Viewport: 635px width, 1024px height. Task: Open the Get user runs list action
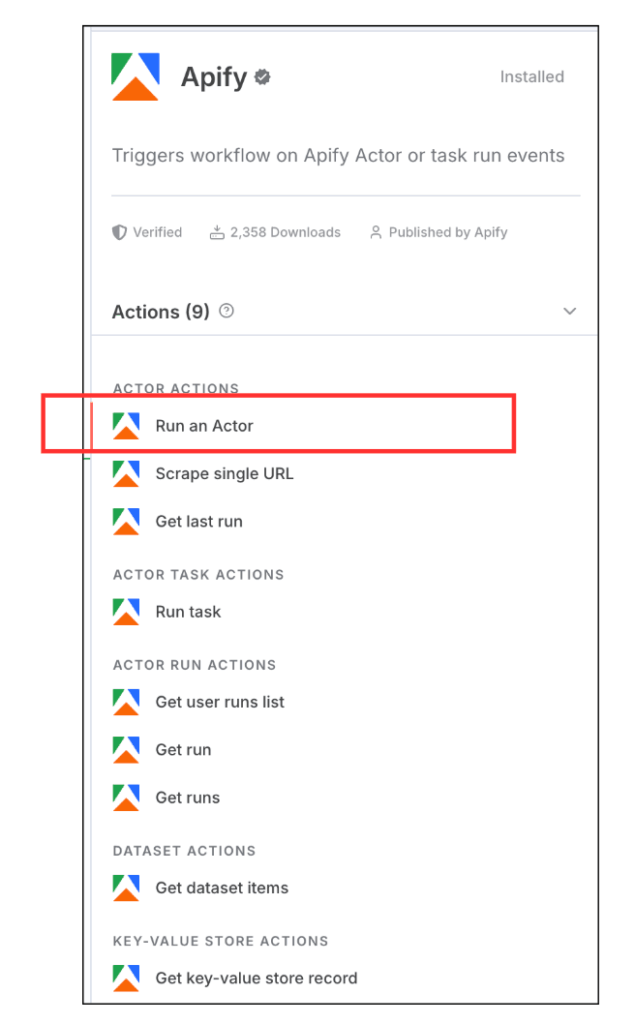(220, 702)
